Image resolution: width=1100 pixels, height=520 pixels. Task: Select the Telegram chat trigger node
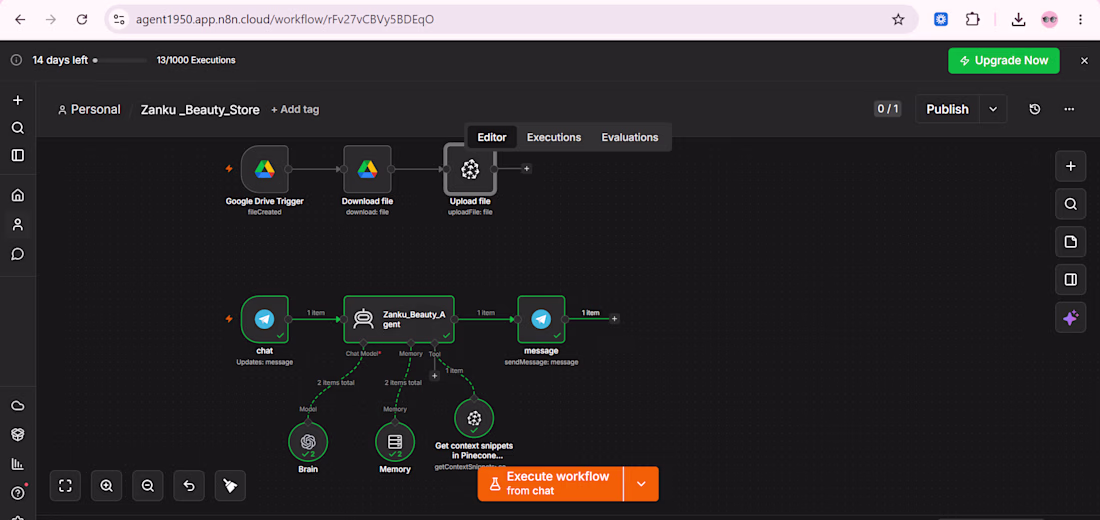tap(264, 319)
